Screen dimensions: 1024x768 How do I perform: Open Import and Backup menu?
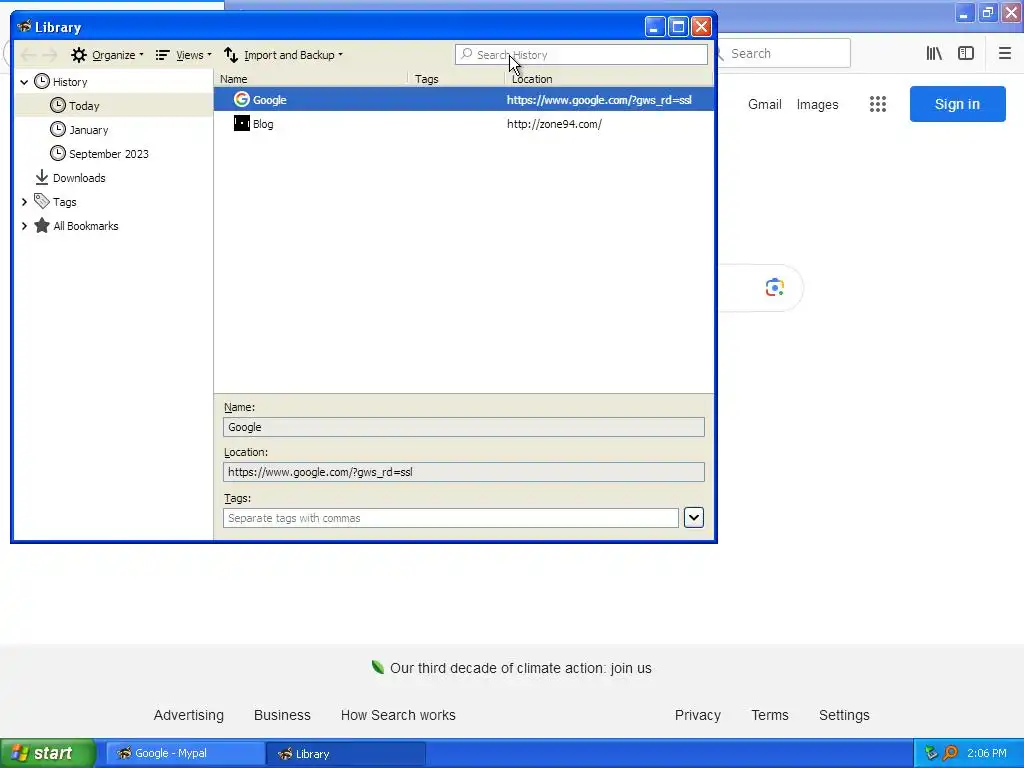pyautogui.click(x=283, y=55)
